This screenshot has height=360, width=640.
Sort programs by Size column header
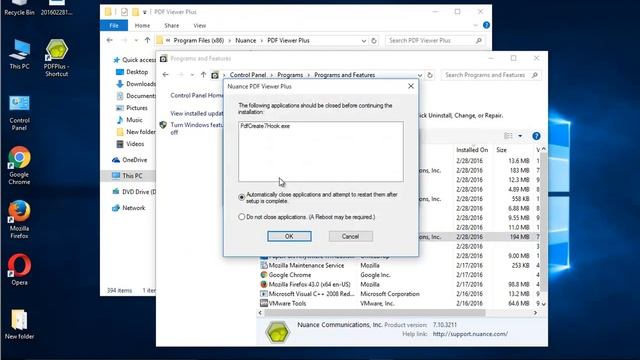(502, 150)
